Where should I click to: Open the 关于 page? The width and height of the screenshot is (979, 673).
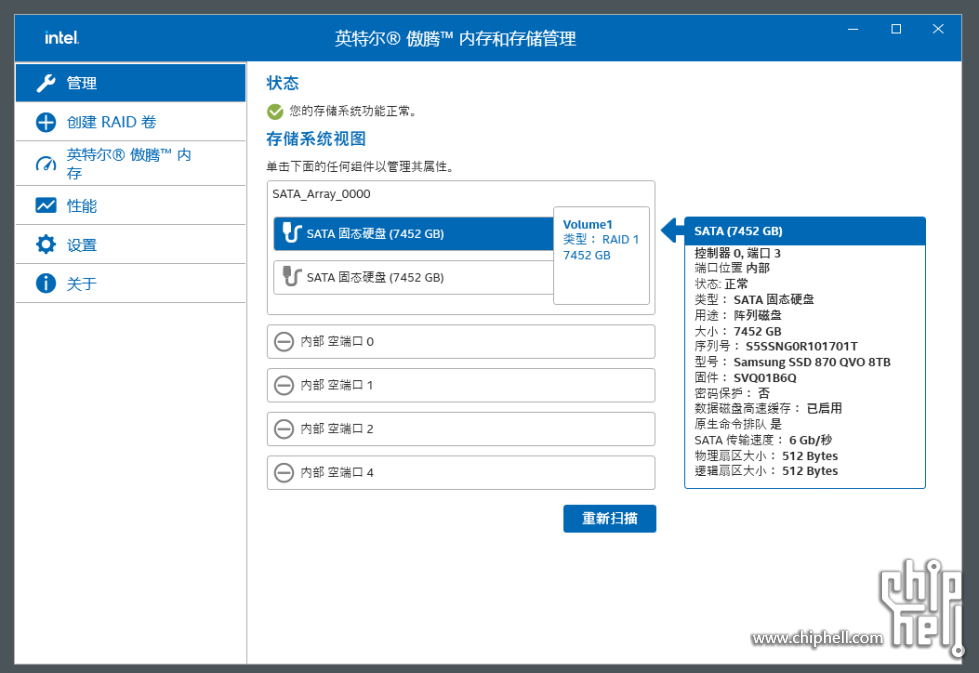click(130, 283)
